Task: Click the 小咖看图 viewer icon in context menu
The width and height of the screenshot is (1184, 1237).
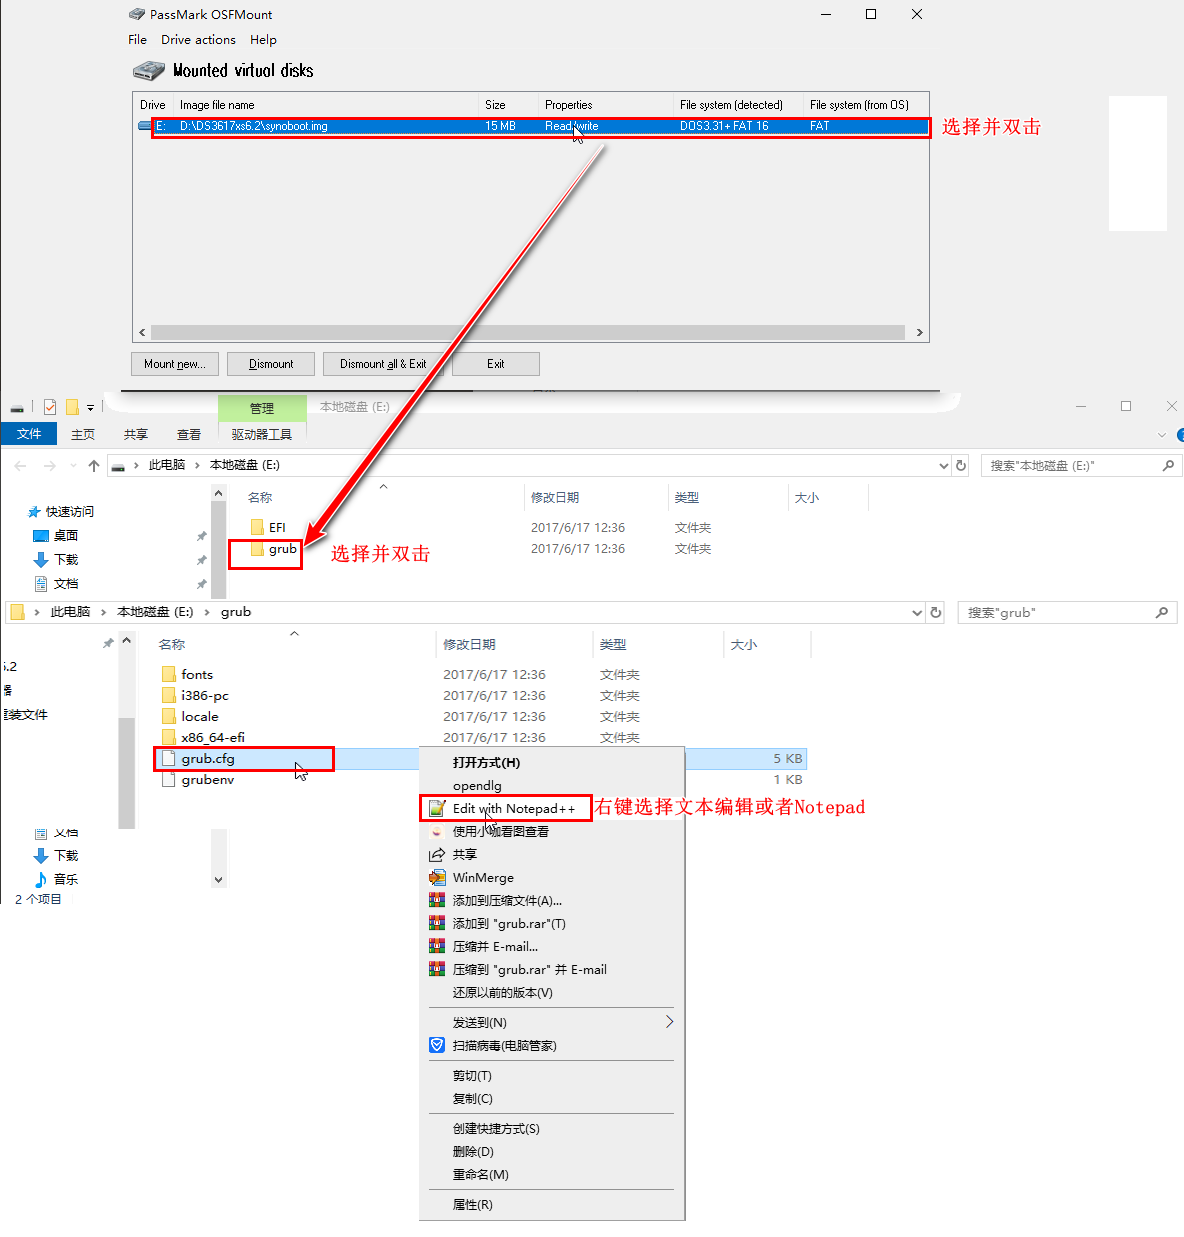Action: point(437,831)
